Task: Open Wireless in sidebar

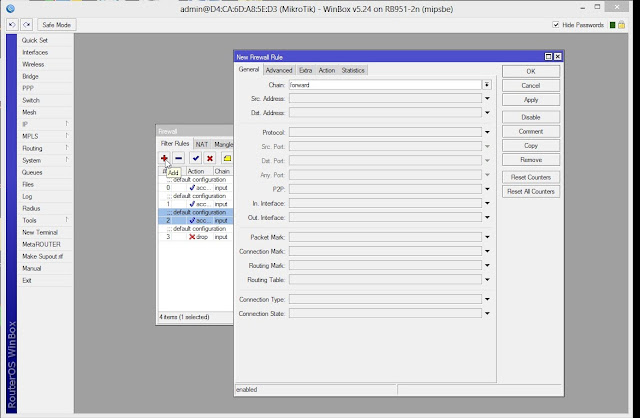Action: (33, 64)
